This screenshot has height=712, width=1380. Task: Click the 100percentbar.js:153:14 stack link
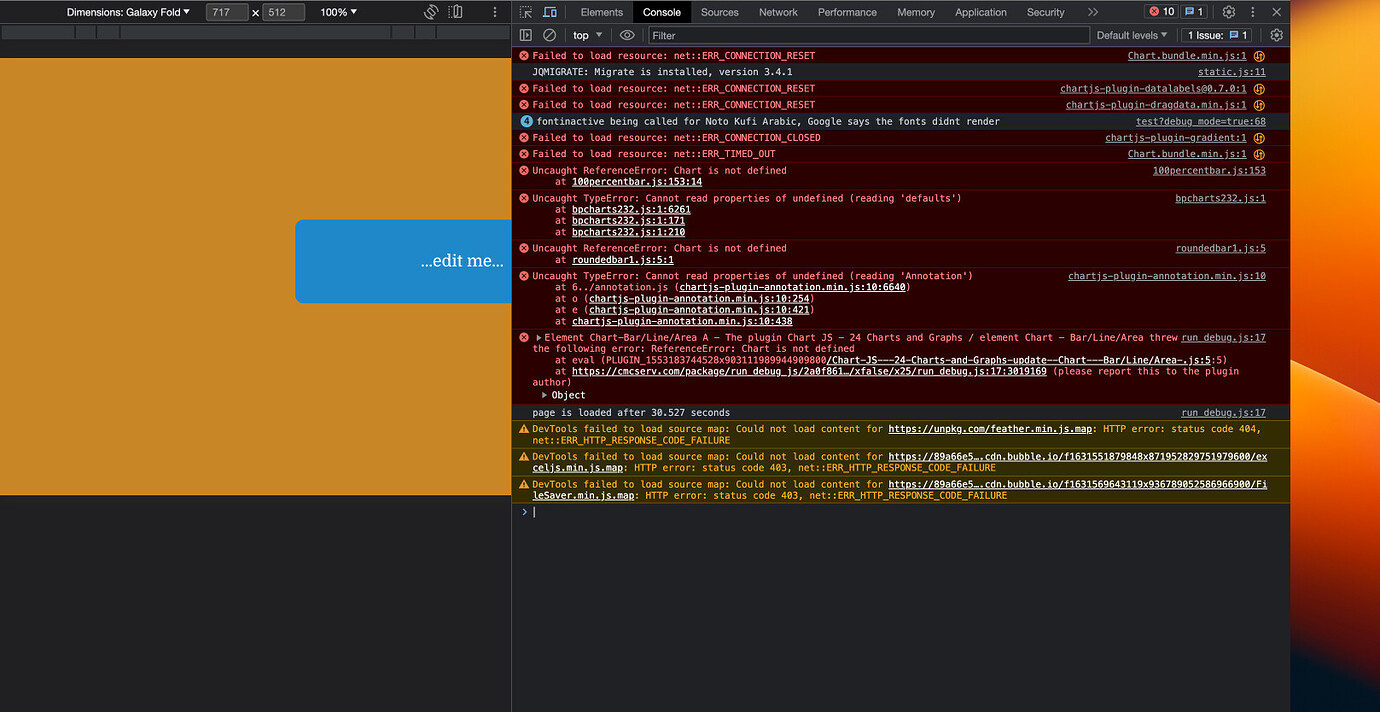click(x=636, y=182)
